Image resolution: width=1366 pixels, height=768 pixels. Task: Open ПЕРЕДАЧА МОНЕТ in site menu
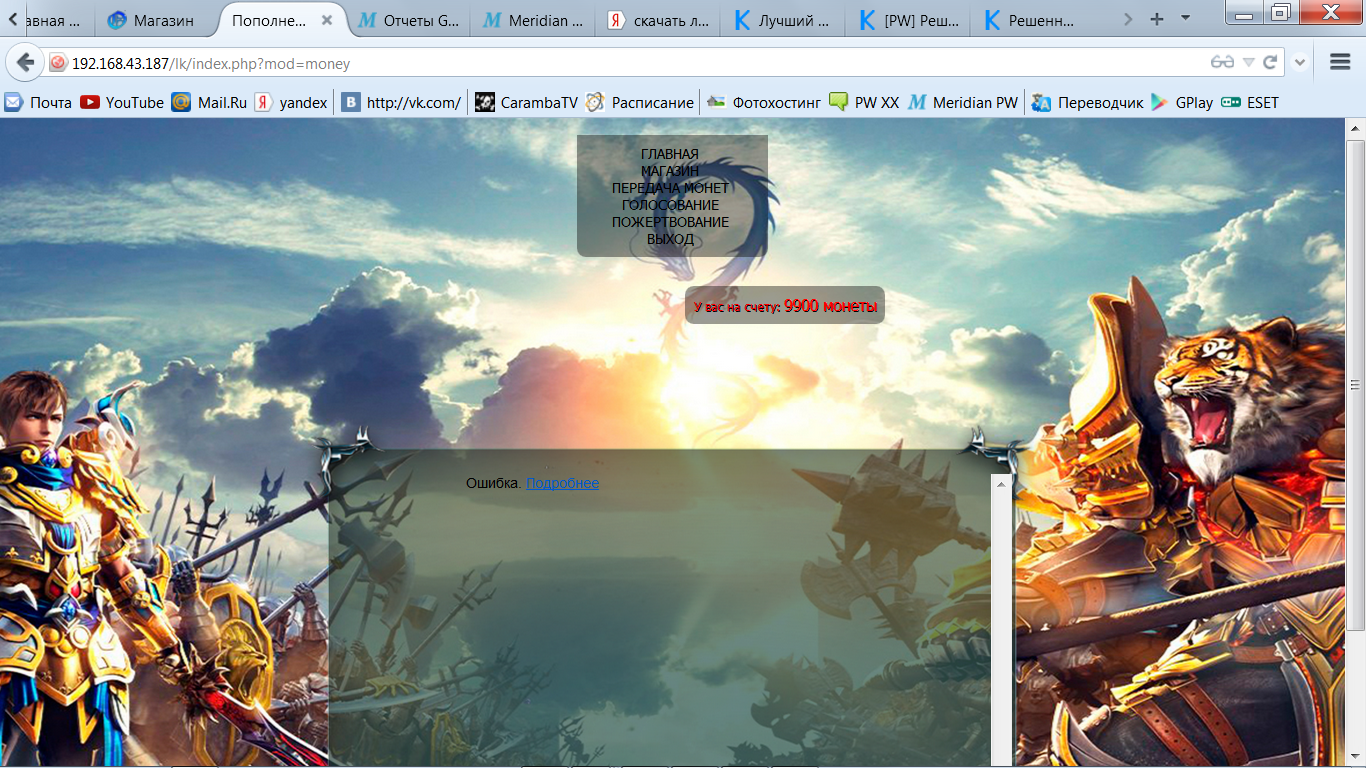[670, 188]
